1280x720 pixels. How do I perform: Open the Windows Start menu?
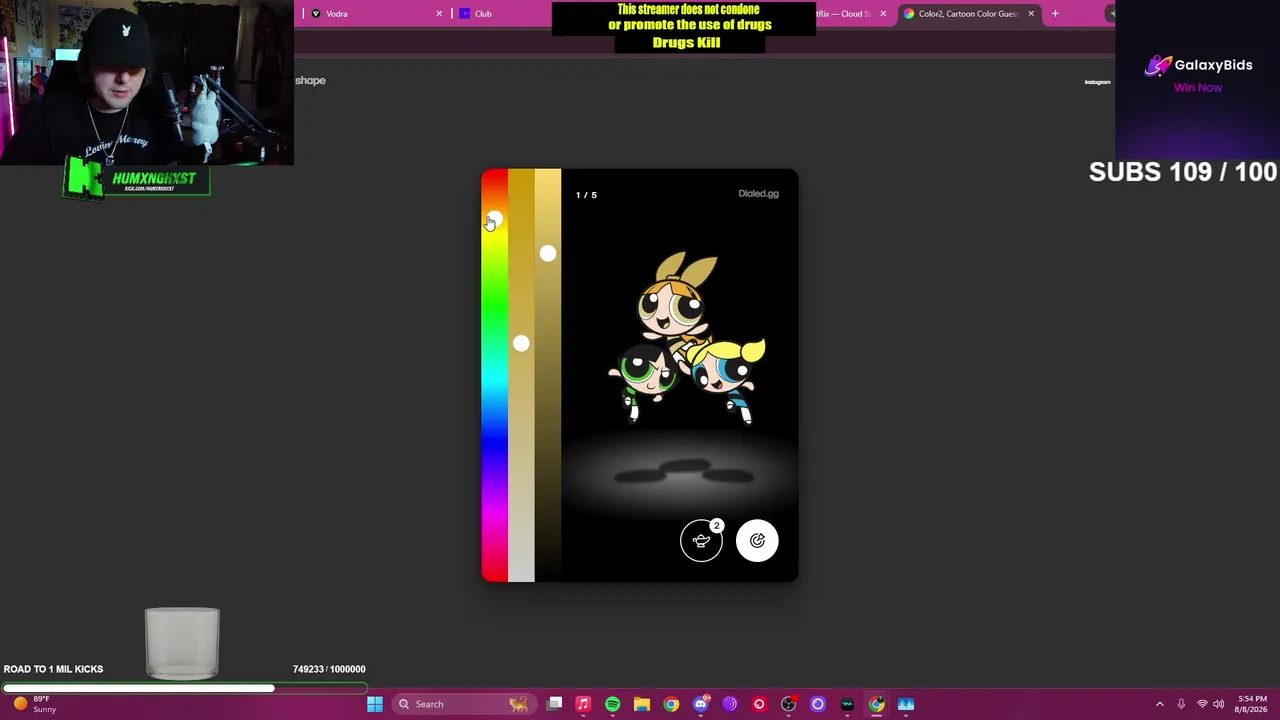(x=375, y=704)
